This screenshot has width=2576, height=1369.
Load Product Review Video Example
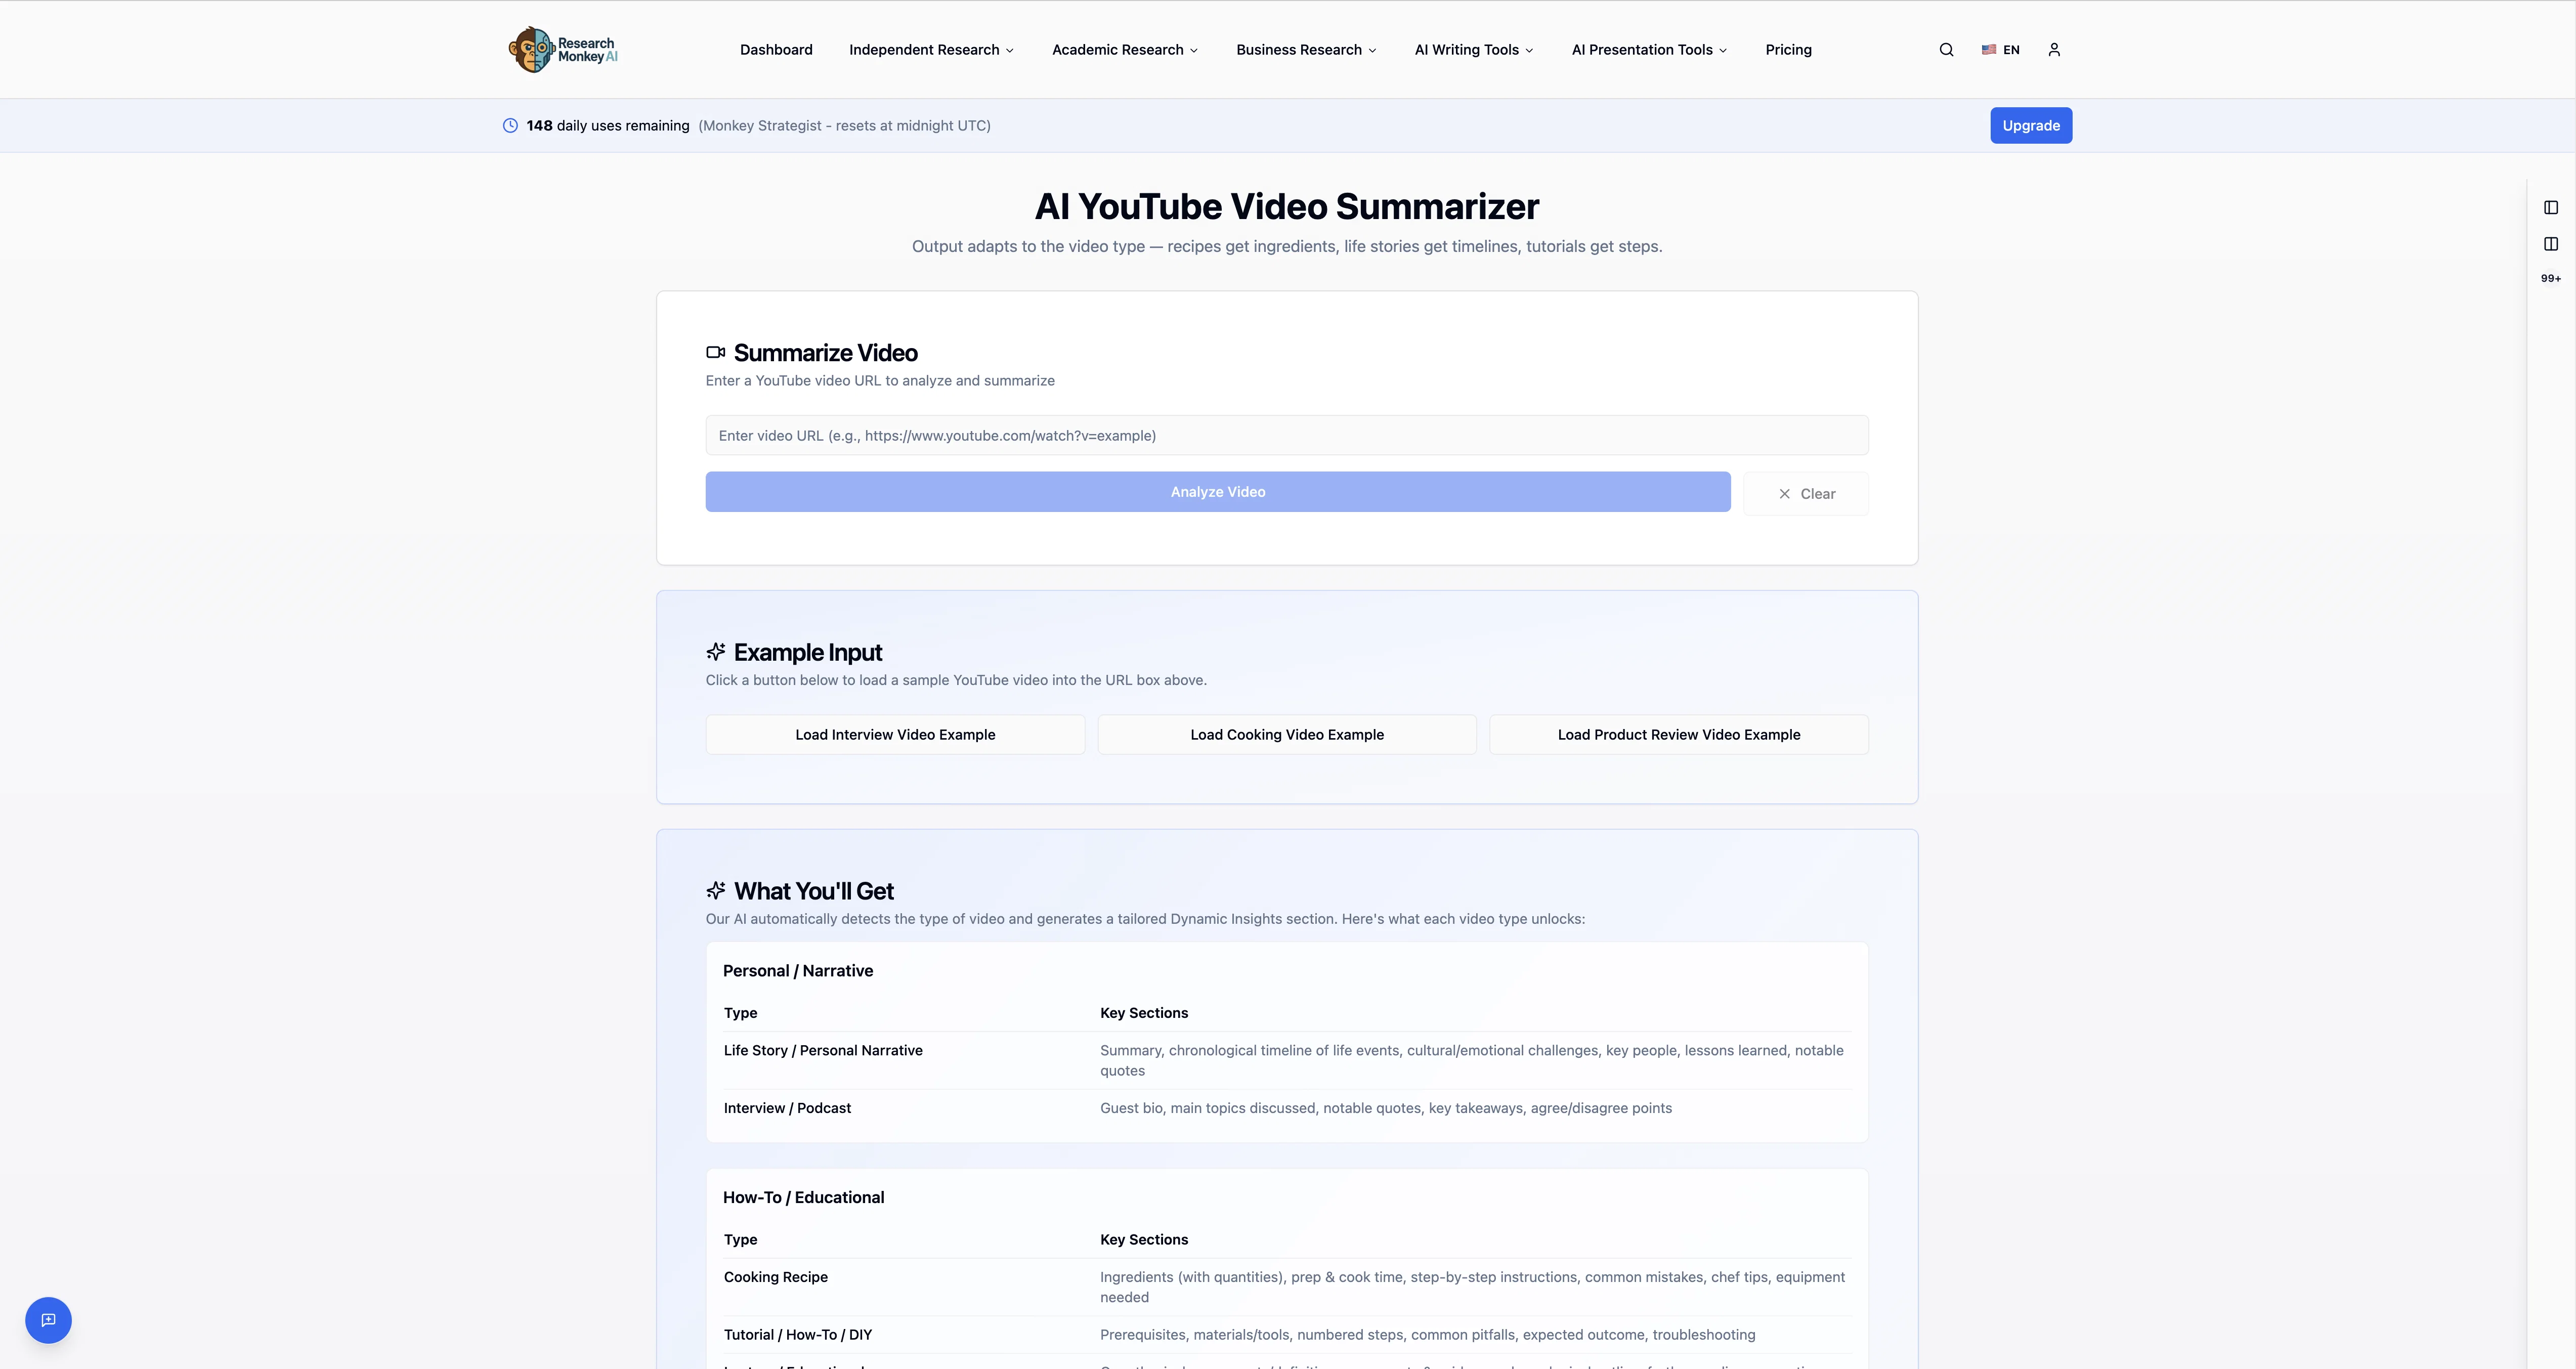click(1679, 735)
